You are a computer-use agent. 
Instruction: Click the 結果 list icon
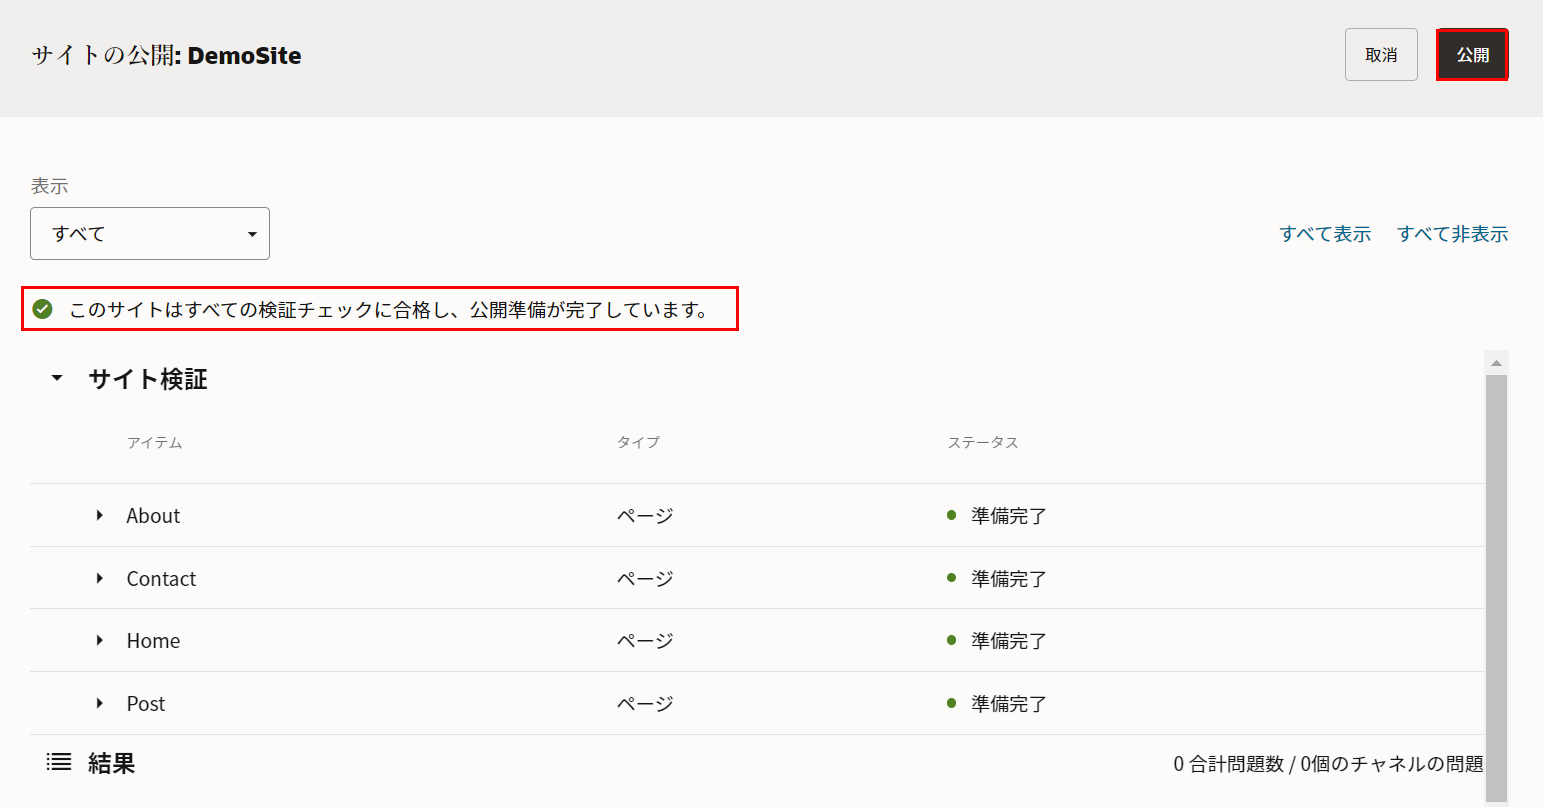click(59, 763)
